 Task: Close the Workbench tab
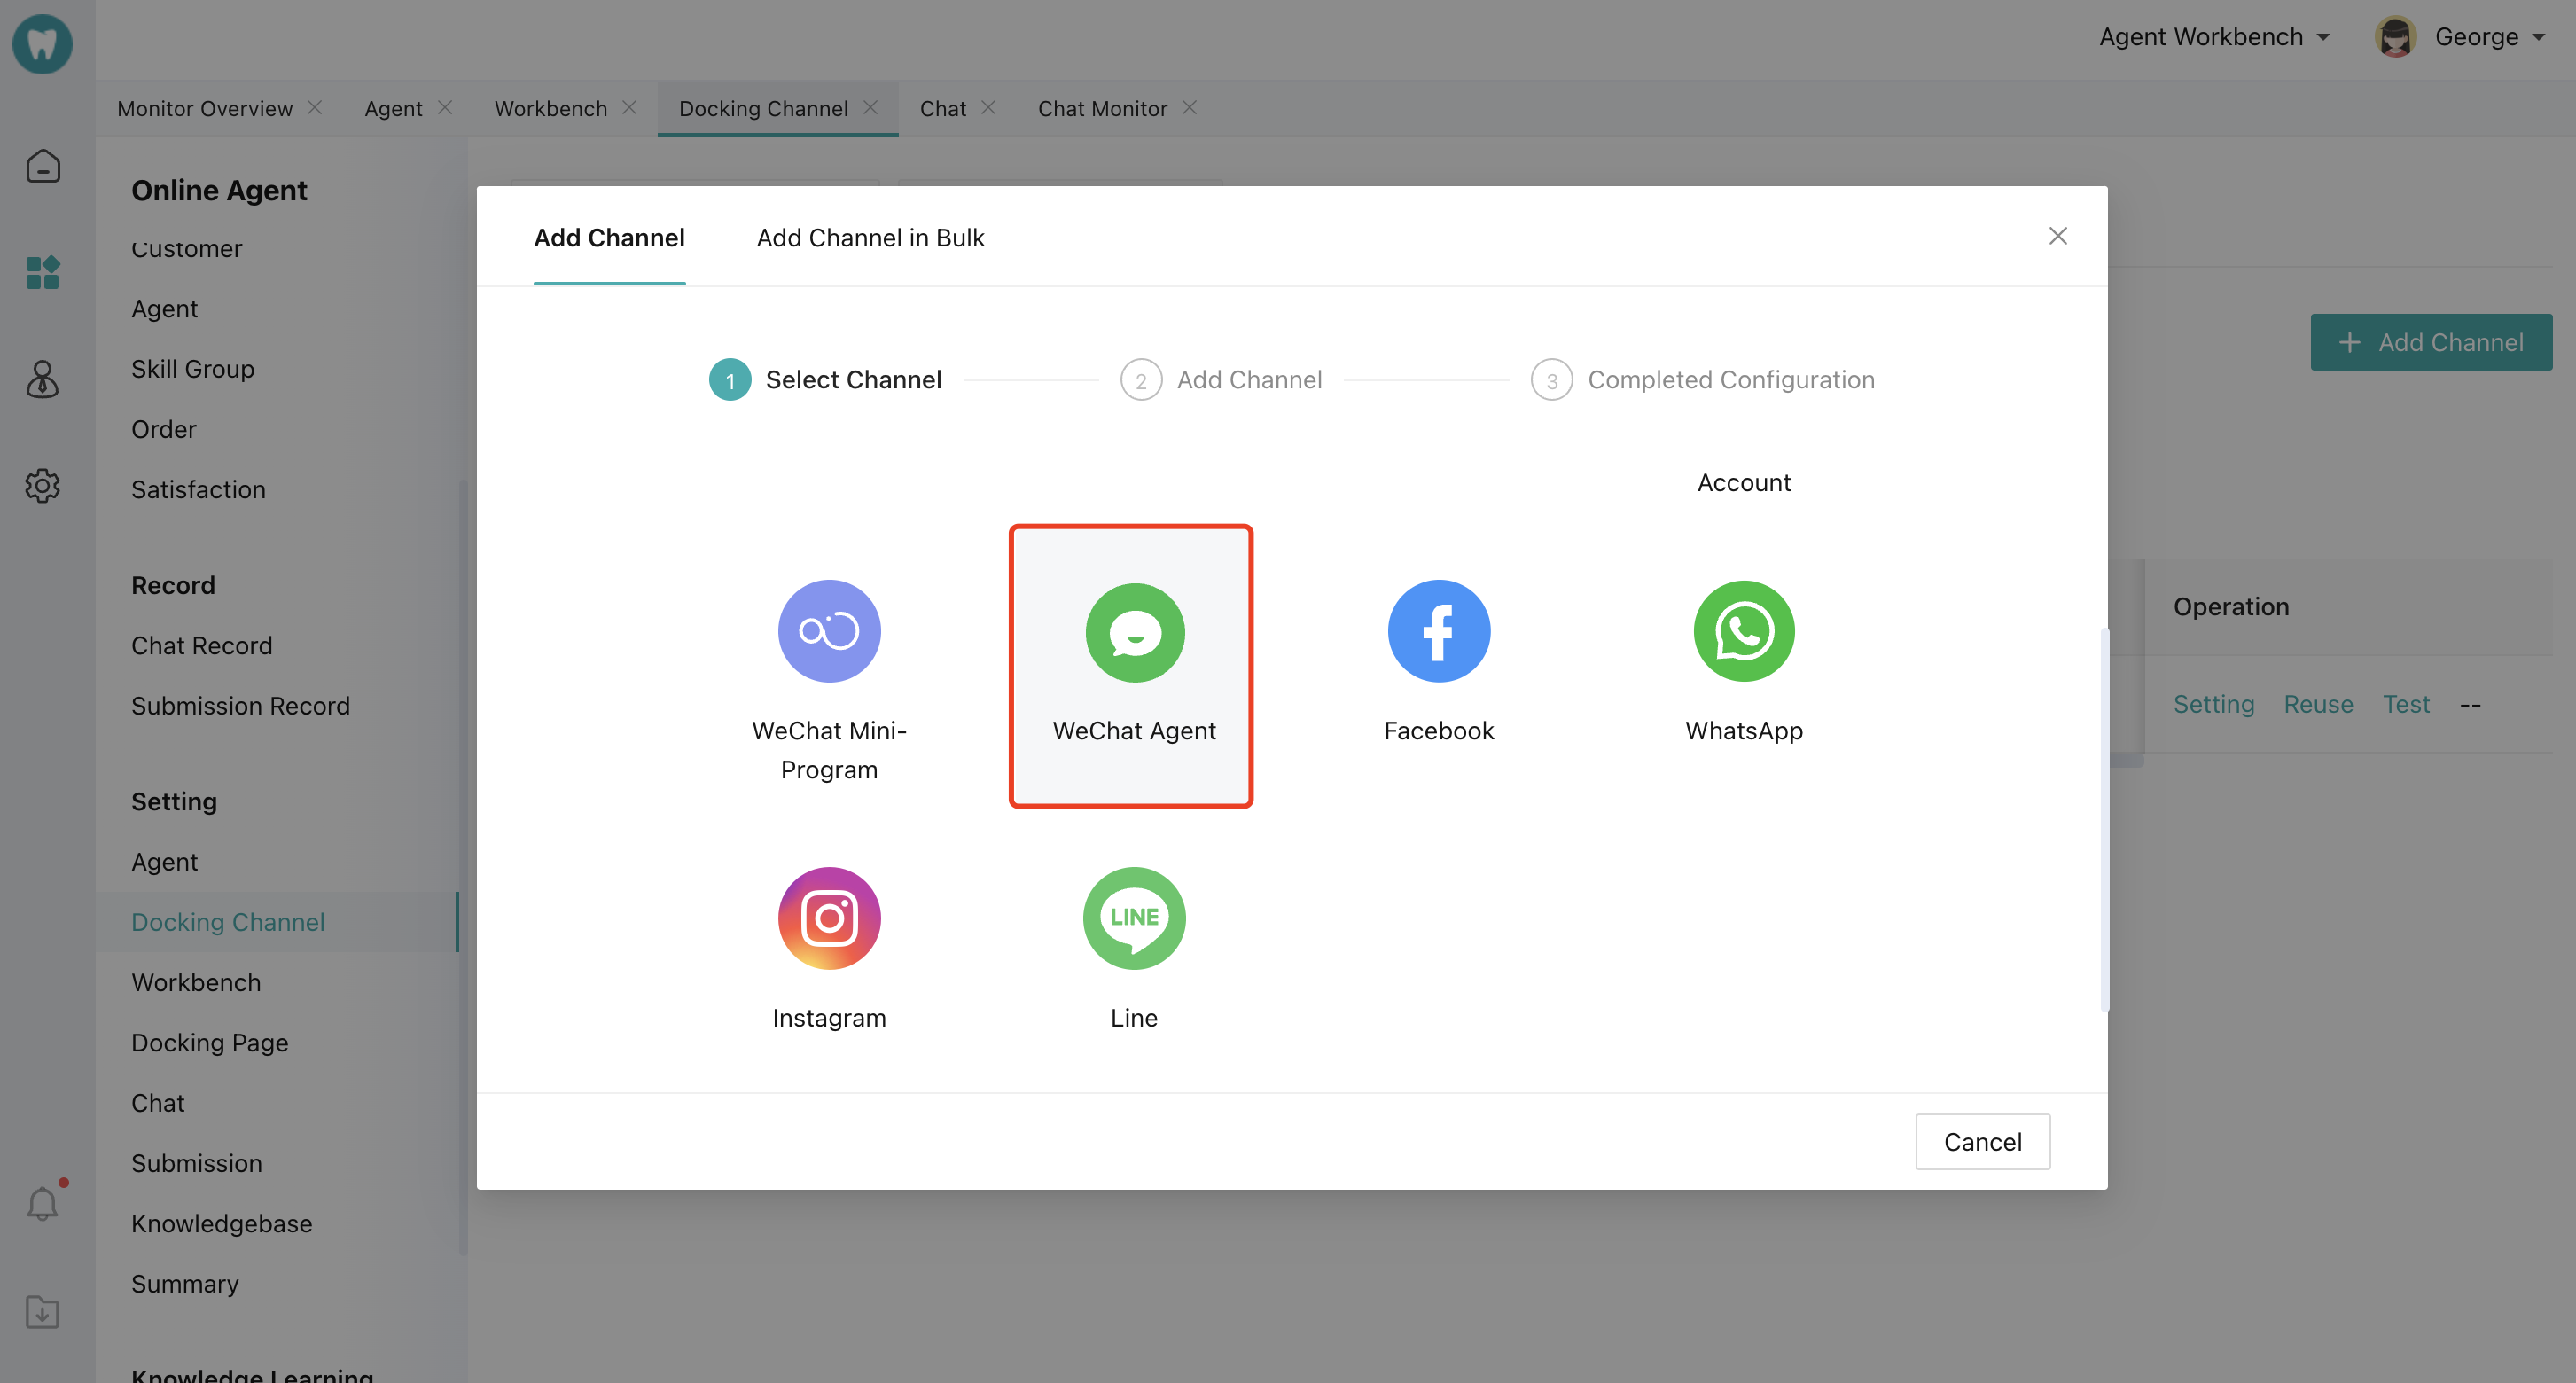click(629, 107)
